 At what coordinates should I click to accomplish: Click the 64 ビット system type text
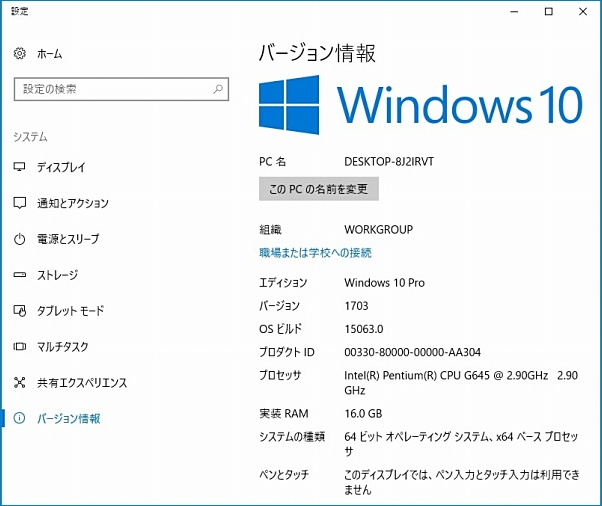coord(461,444)
